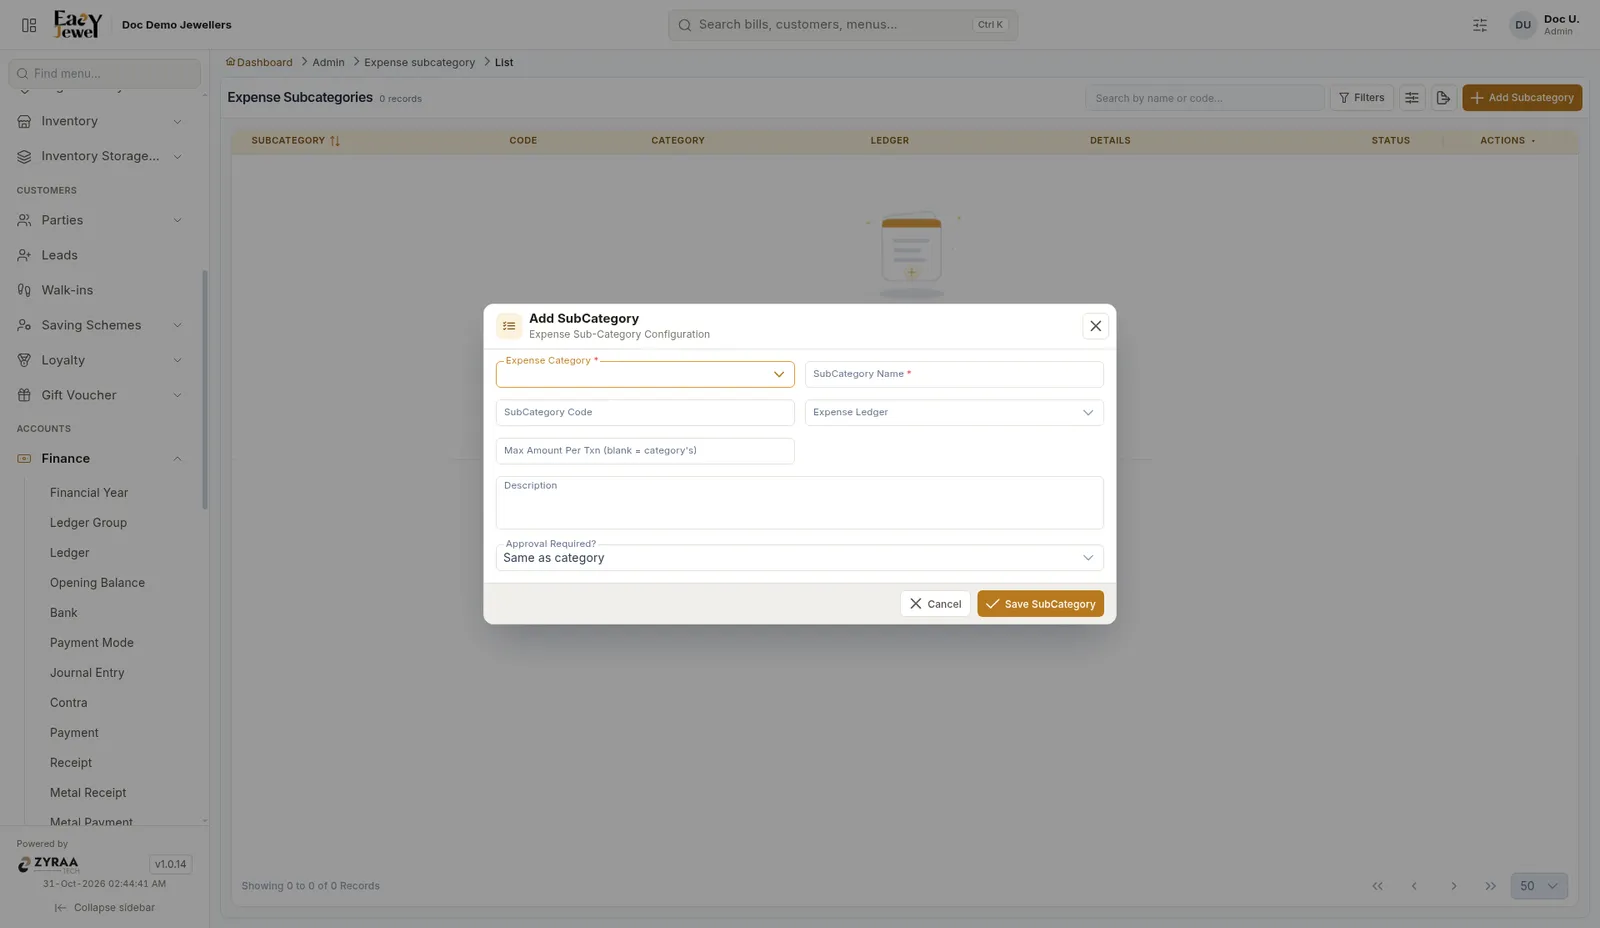1600x928 pixels.
Task: Click Collapse sidebar at the bottom
Action: point(104,908)
